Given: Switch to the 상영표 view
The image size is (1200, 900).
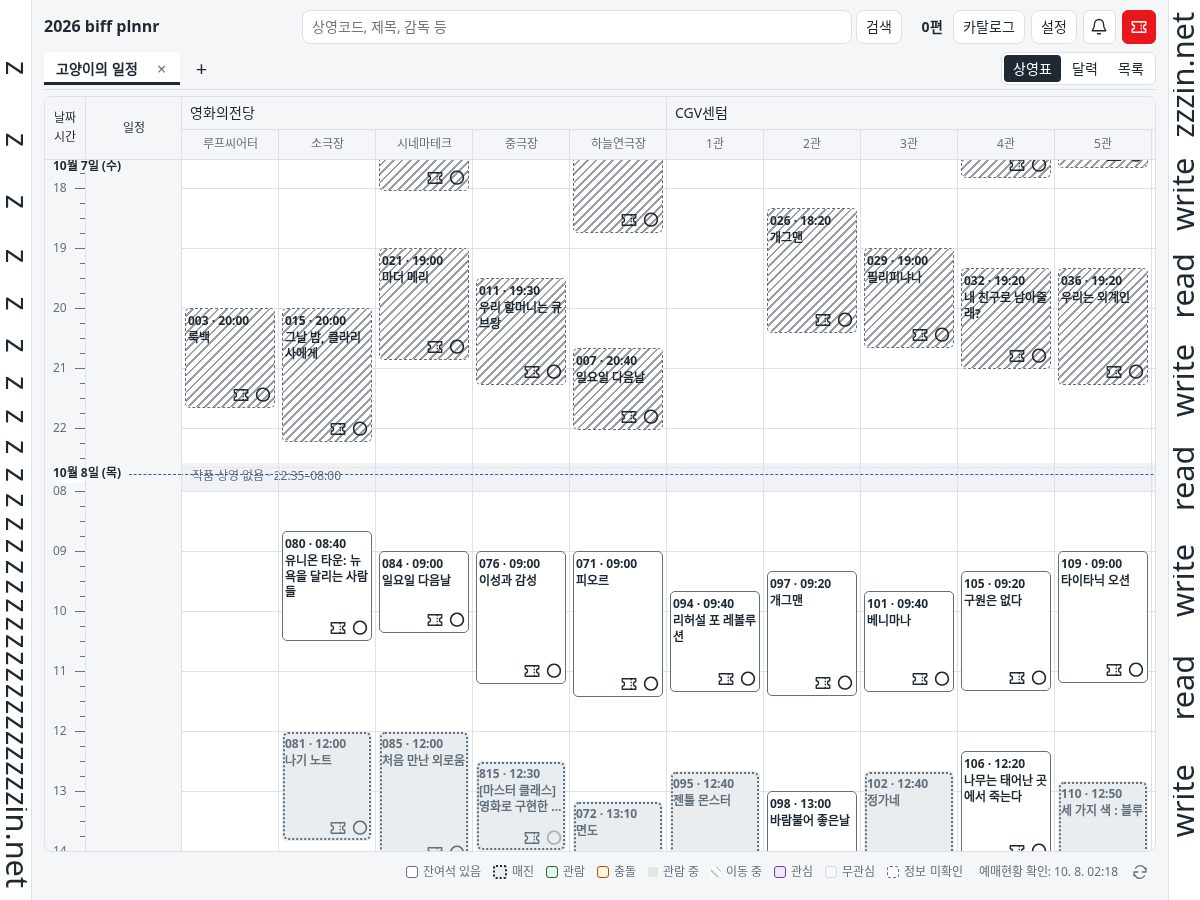Looking at the screenshot, I should coord(1032,69).
